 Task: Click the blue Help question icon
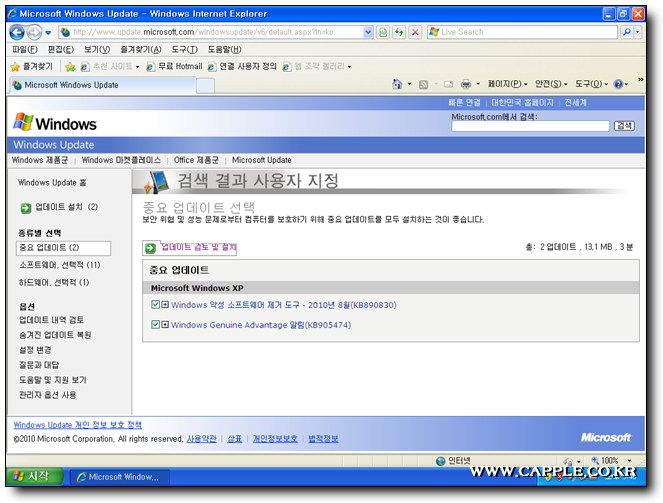(x=618, y=85)
